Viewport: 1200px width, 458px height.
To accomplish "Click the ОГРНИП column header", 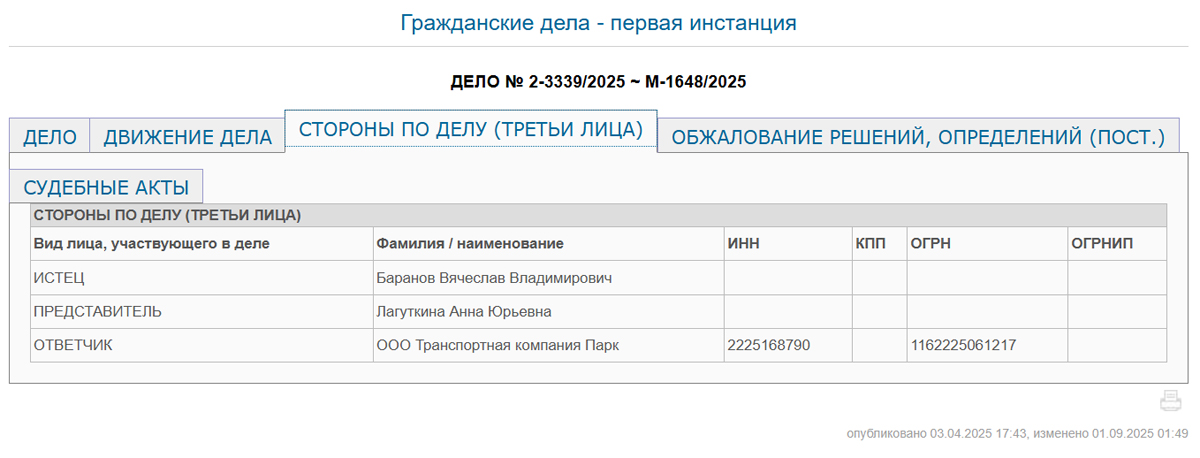I will click(1103, 243).
